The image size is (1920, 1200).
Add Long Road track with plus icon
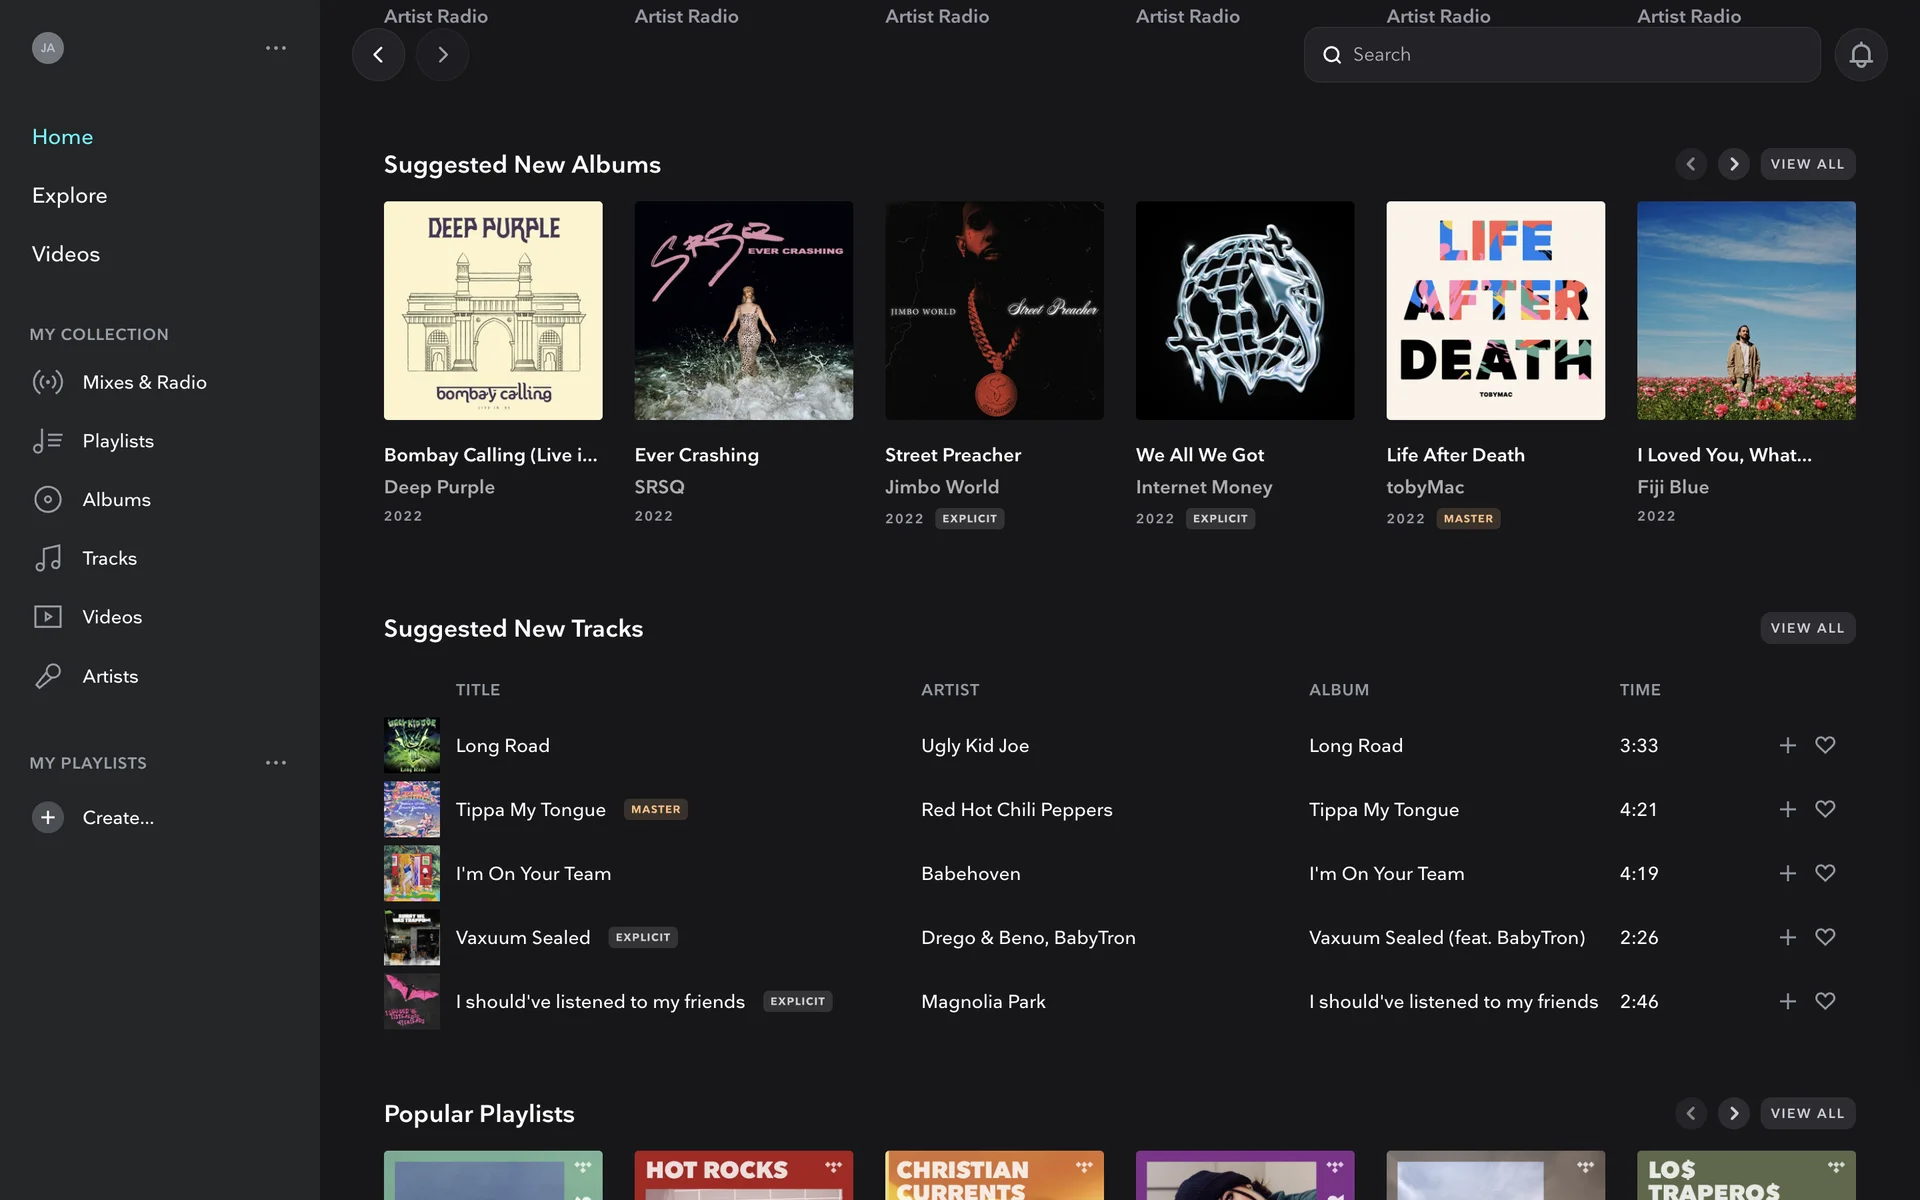point(1787,745)
